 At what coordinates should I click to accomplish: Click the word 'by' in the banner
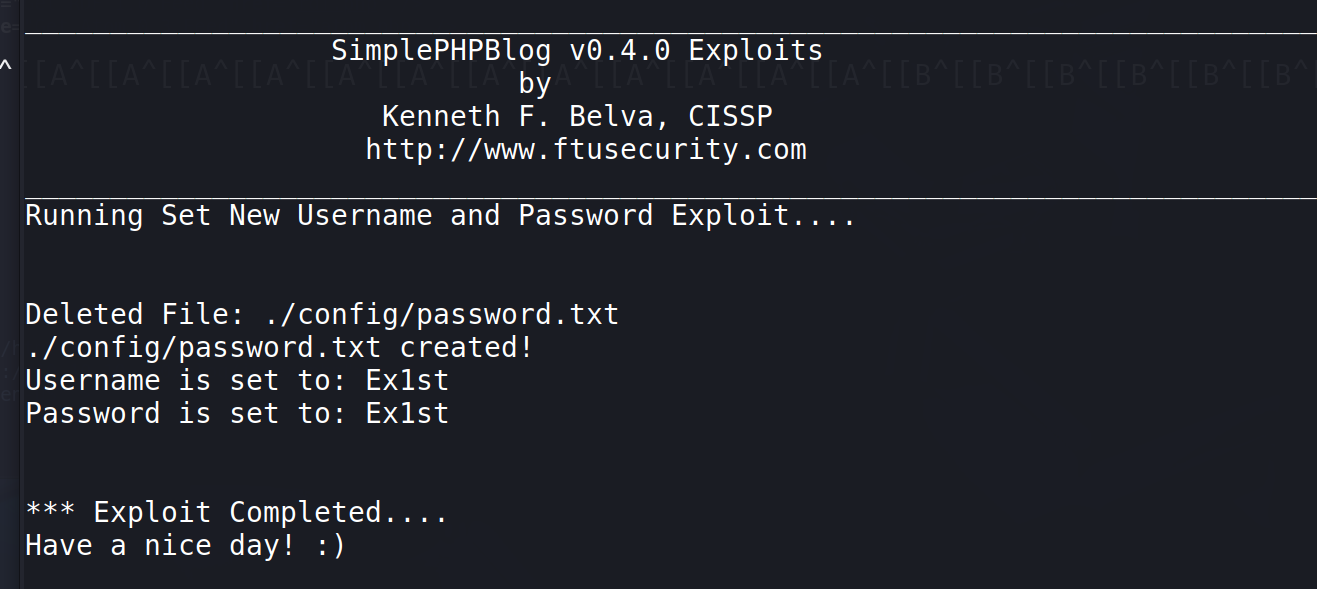pyautogui.click(x=535, y=83)
